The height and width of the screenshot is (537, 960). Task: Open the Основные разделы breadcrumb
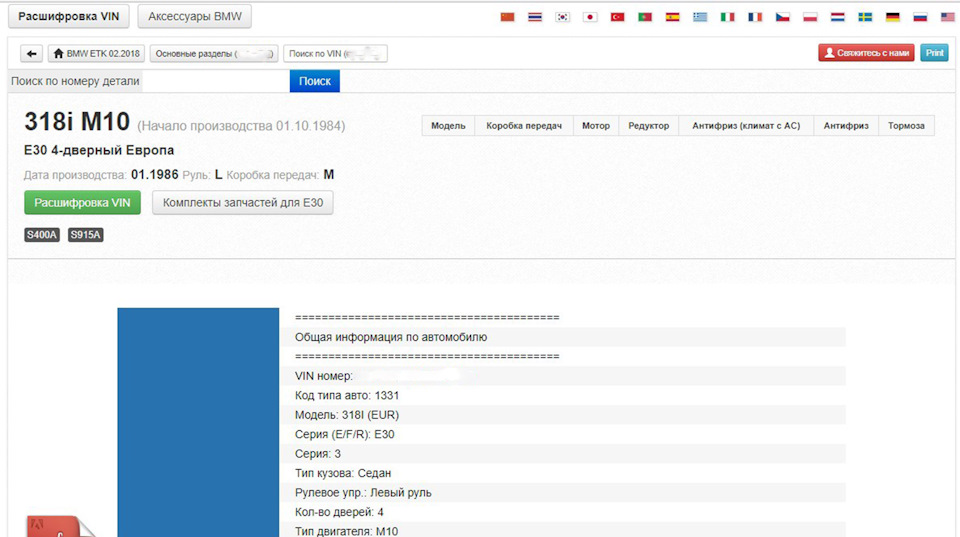(x=214, y=53)
